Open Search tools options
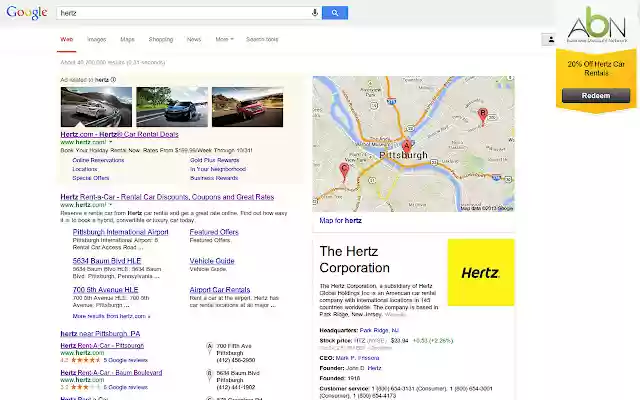The height and width of the screenshot is (400, 640). pos(262,39)
